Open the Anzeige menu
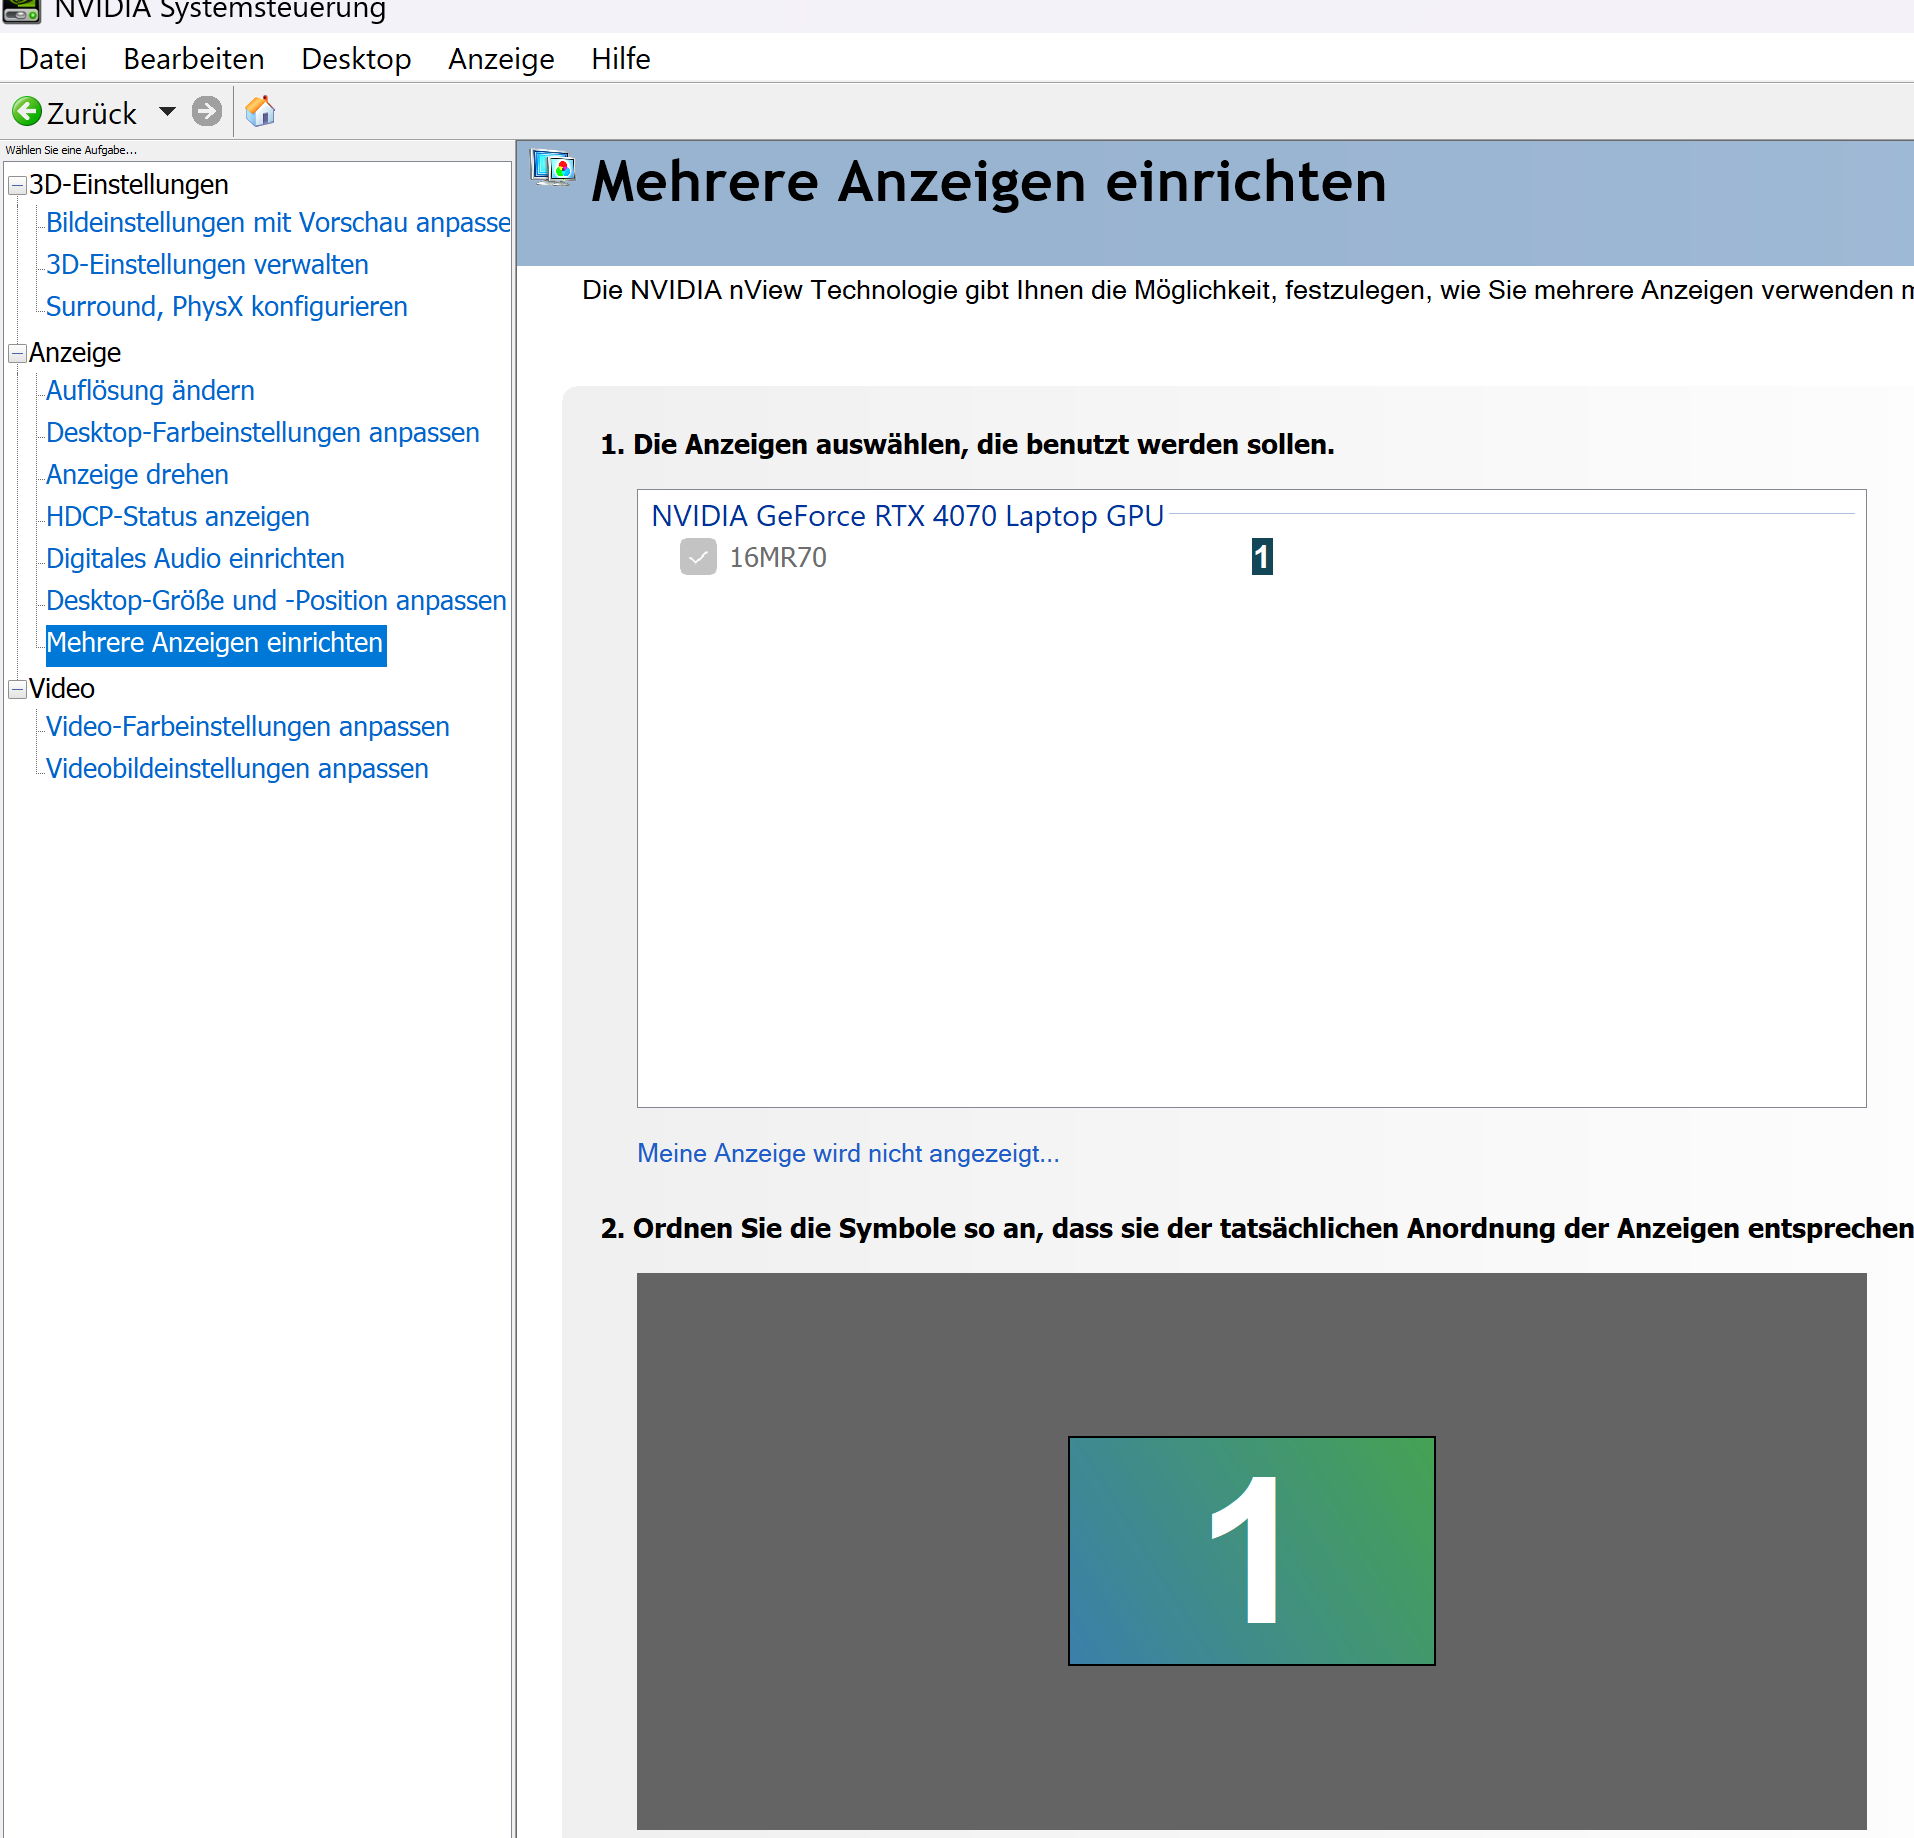The height and width of the screenshot is (1838, 1914). click(501, 59)
